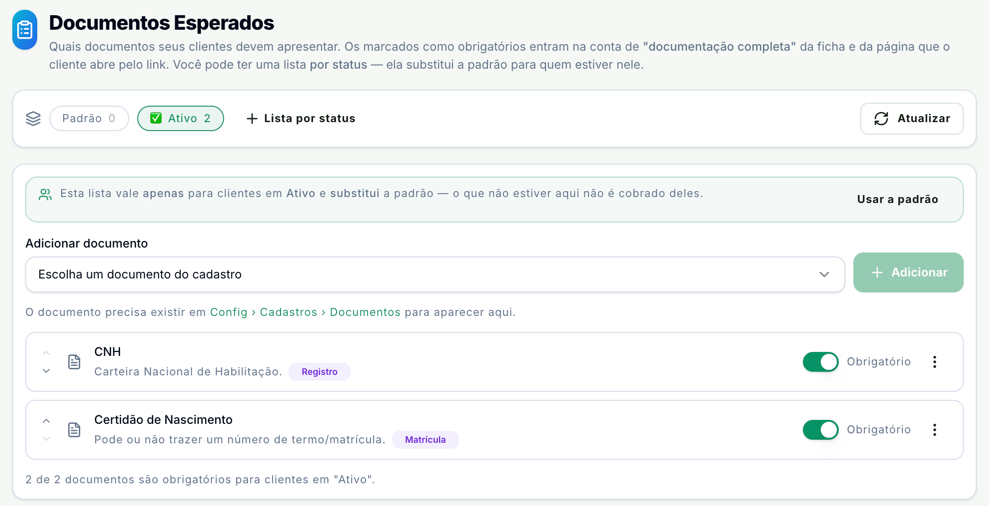
Task: Open more options for Certidão de Nascimento
Action: [935, 430]
